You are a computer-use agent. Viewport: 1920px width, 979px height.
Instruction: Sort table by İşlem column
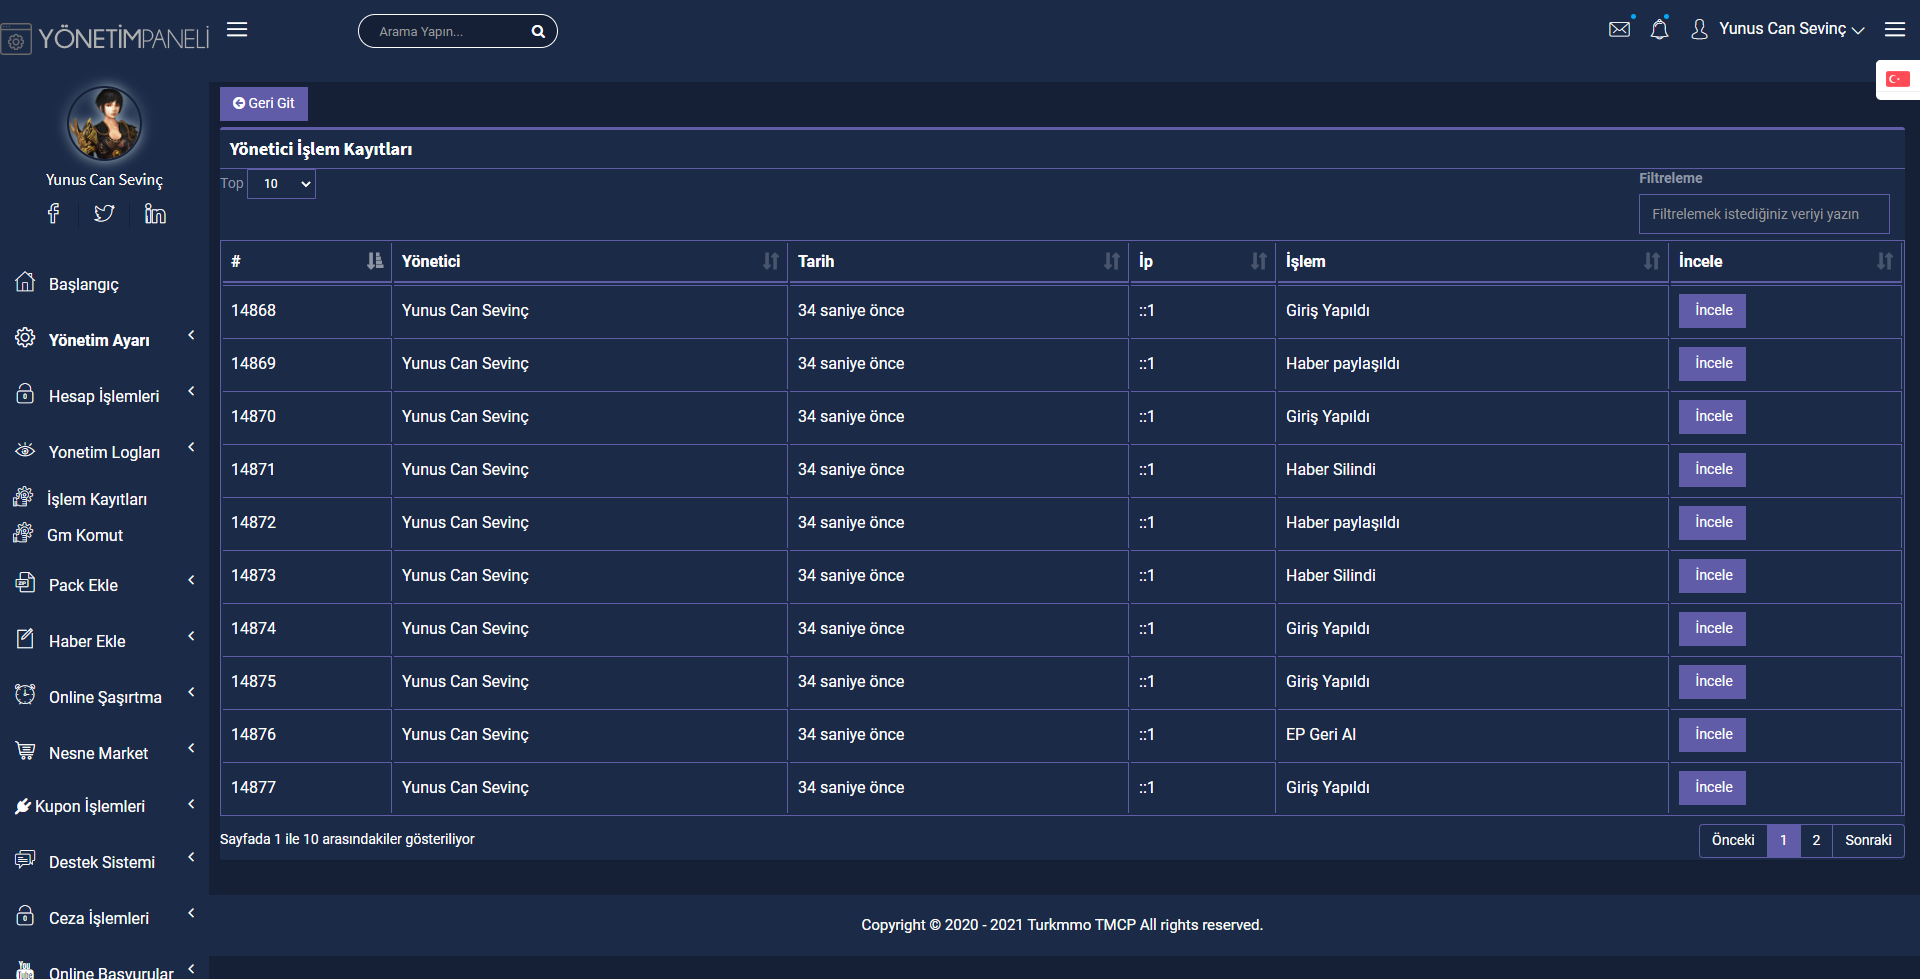click(1471, 261)
